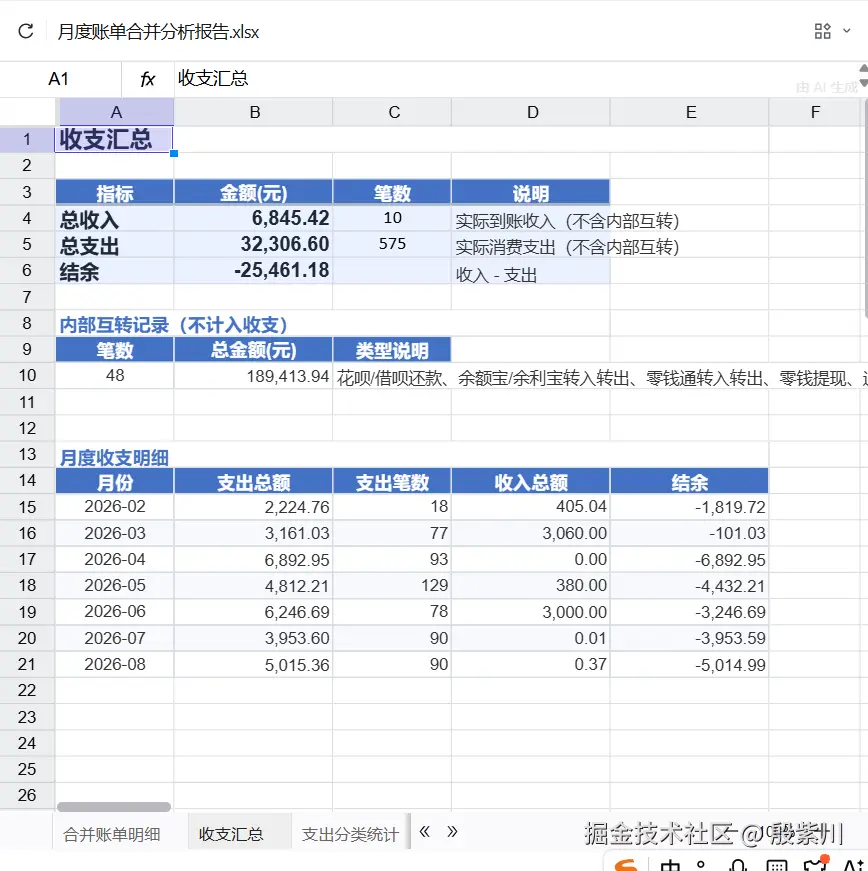
Task: Click the 指标 header cell
Action: coord(114,193)
